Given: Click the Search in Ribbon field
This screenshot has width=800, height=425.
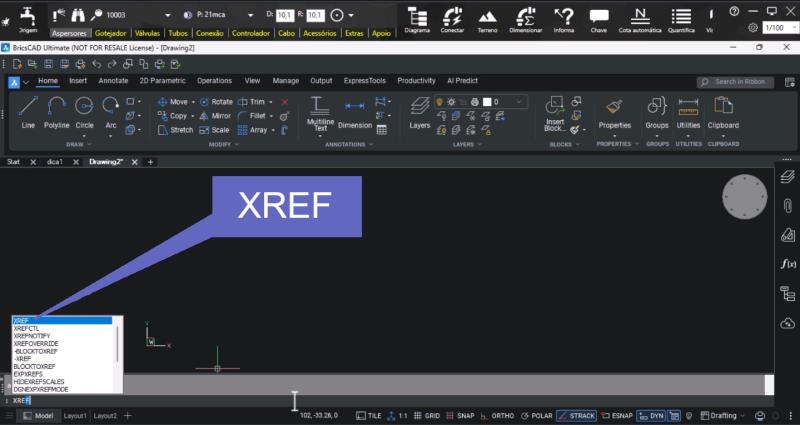Looking at the screenshot, I should point(734,81).
